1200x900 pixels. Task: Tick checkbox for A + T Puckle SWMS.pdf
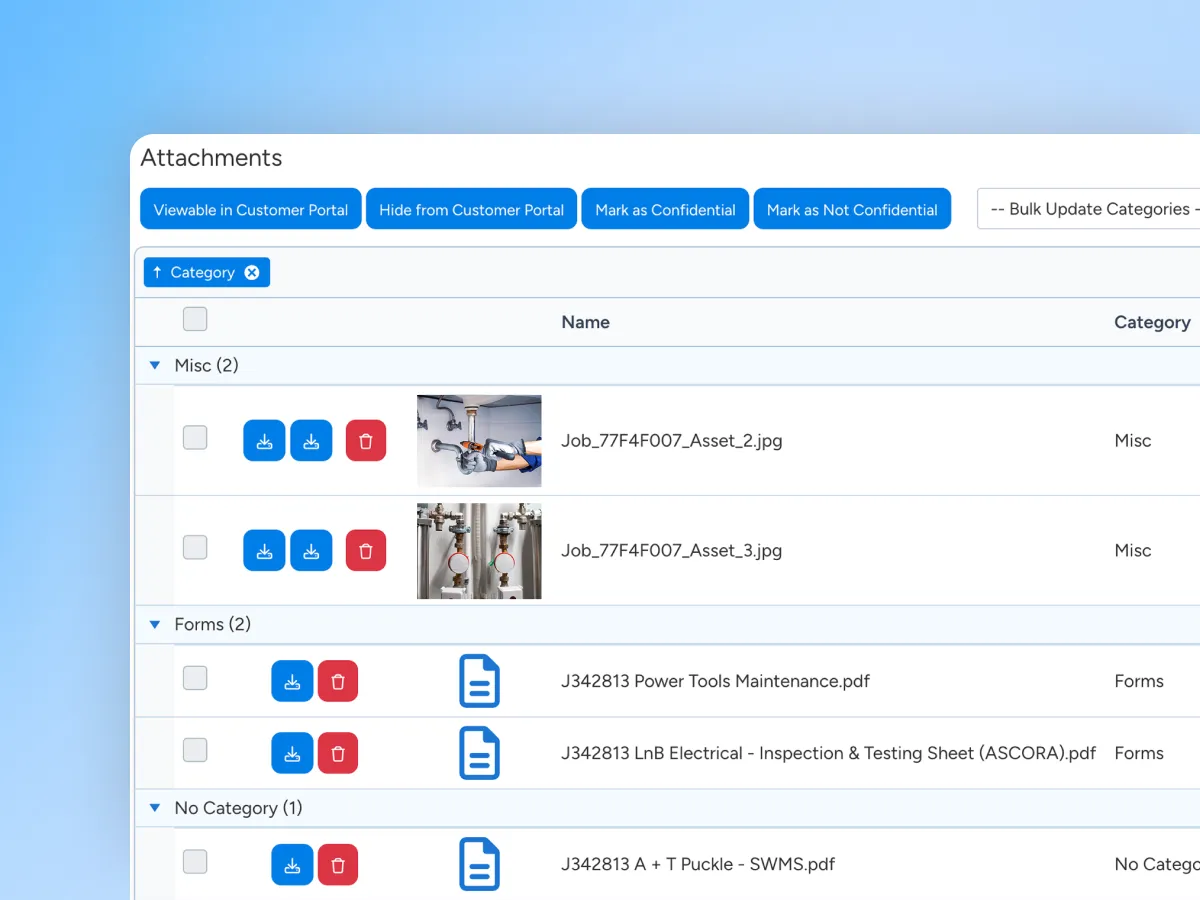195,861
